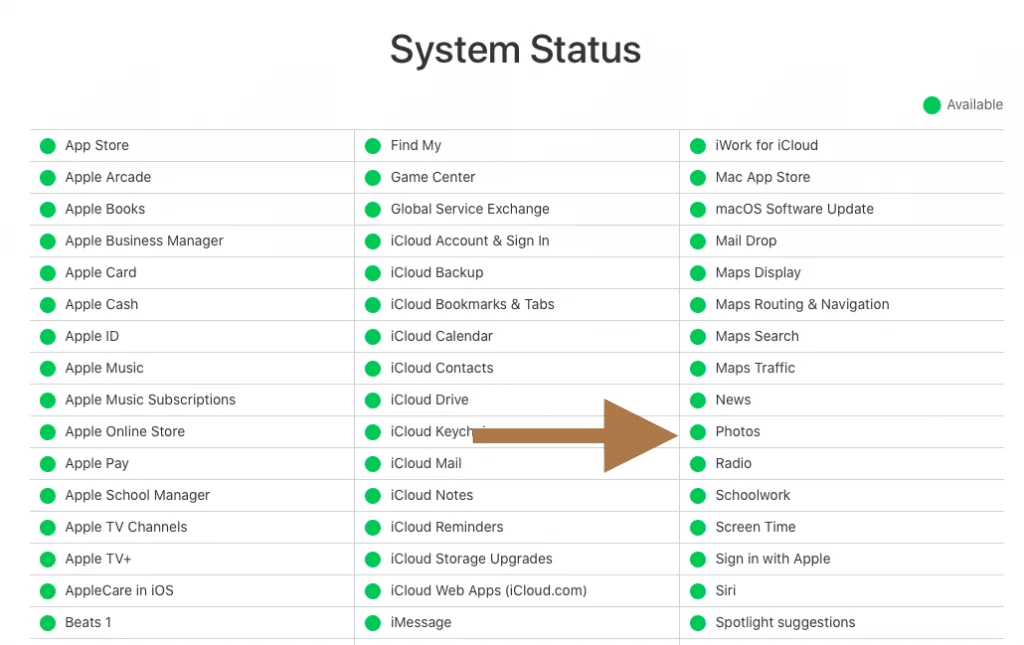Click the green dot next to iMessage
The image size is (1024, 645).
[373, 623]
